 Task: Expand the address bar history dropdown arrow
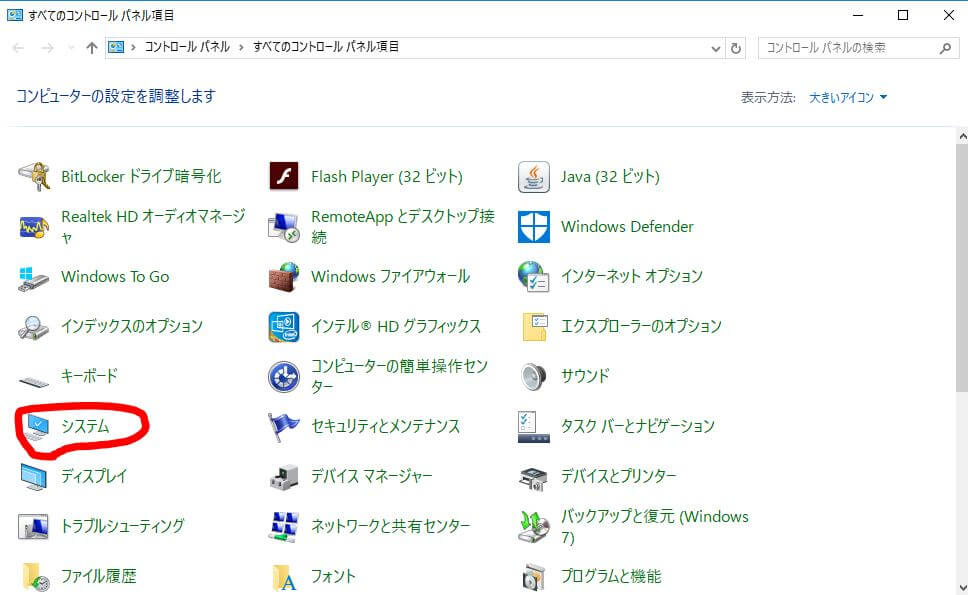pos(716,48)
